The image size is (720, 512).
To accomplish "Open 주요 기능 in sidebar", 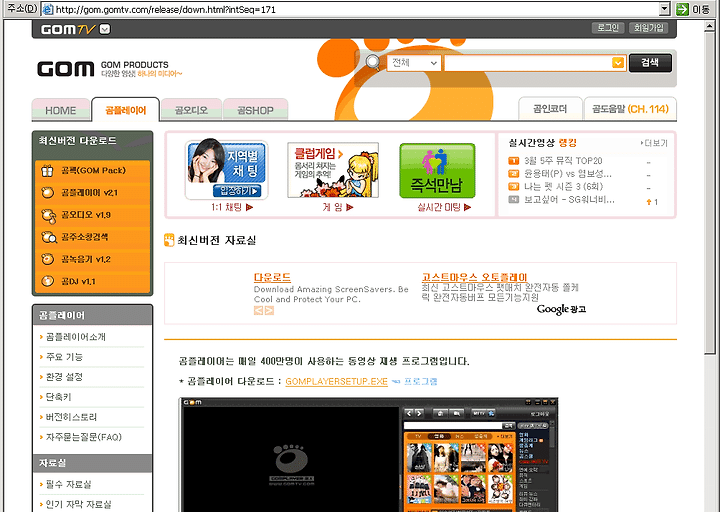I will coord(64,357).
